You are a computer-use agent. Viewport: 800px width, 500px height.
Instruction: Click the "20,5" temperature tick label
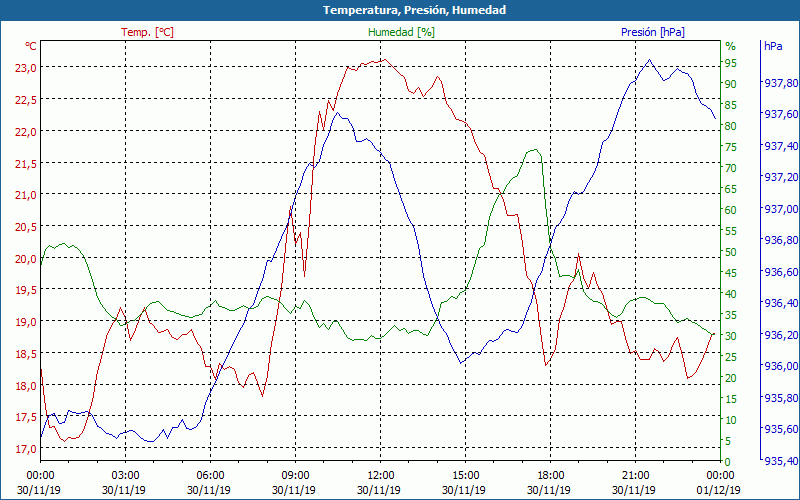(26, 227)
